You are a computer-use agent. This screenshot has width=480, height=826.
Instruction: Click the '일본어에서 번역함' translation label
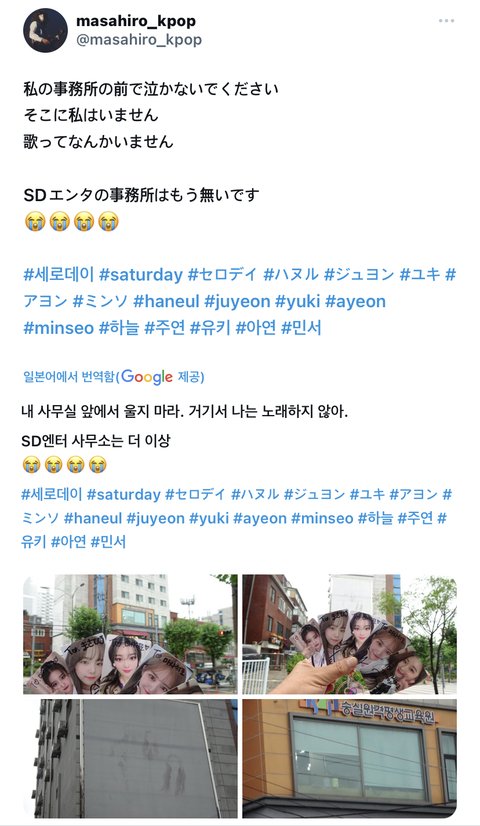[68, 377]
